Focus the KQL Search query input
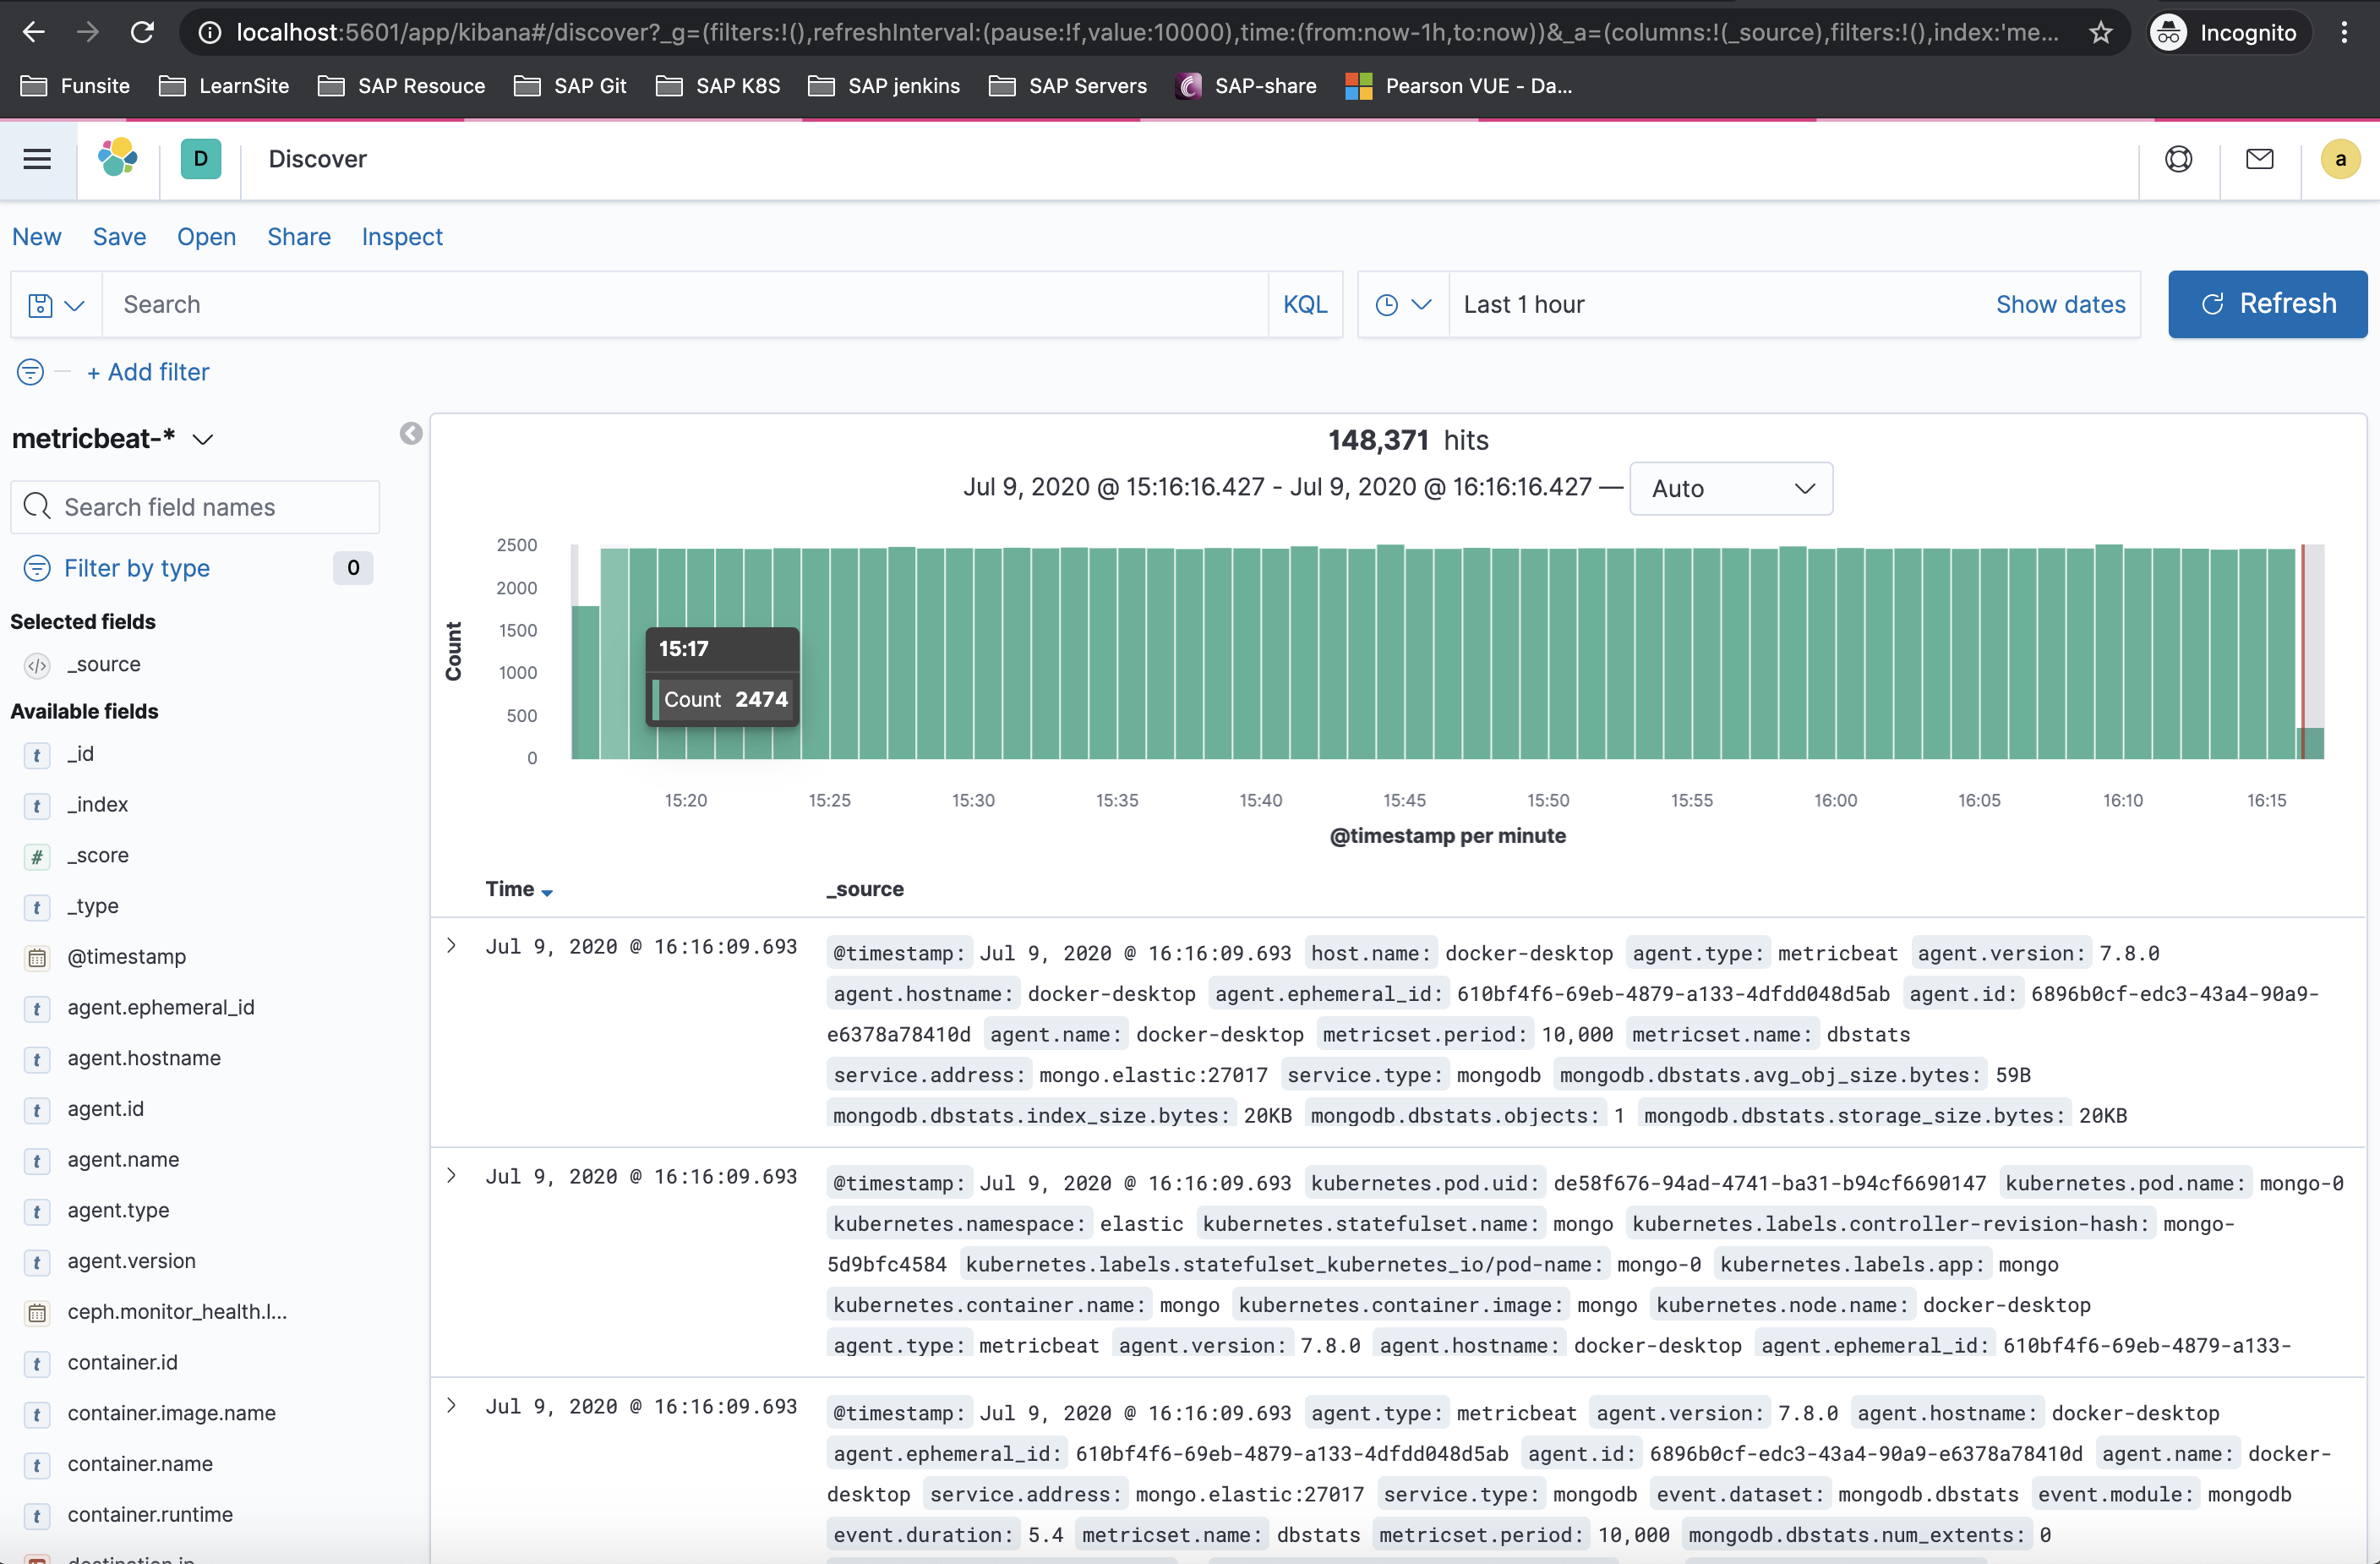2380x1564 pixels. 685,305
